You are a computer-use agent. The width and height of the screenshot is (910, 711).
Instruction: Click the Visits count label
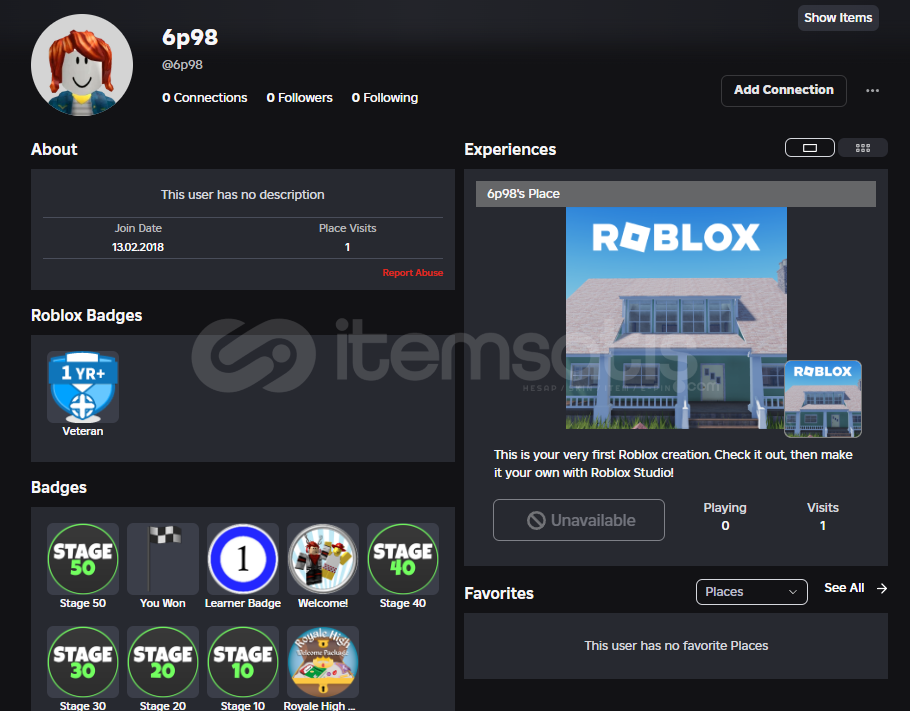pos(822,507)
